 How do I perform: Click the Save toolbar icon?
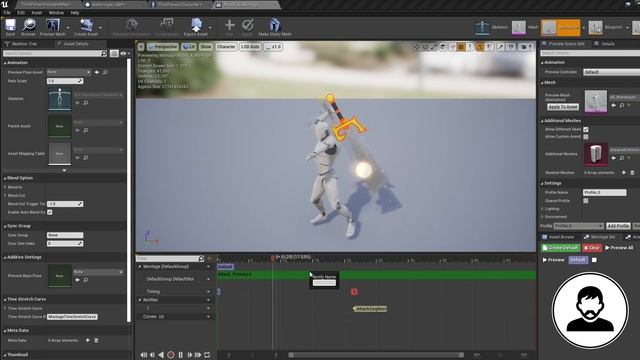point(10,25)
